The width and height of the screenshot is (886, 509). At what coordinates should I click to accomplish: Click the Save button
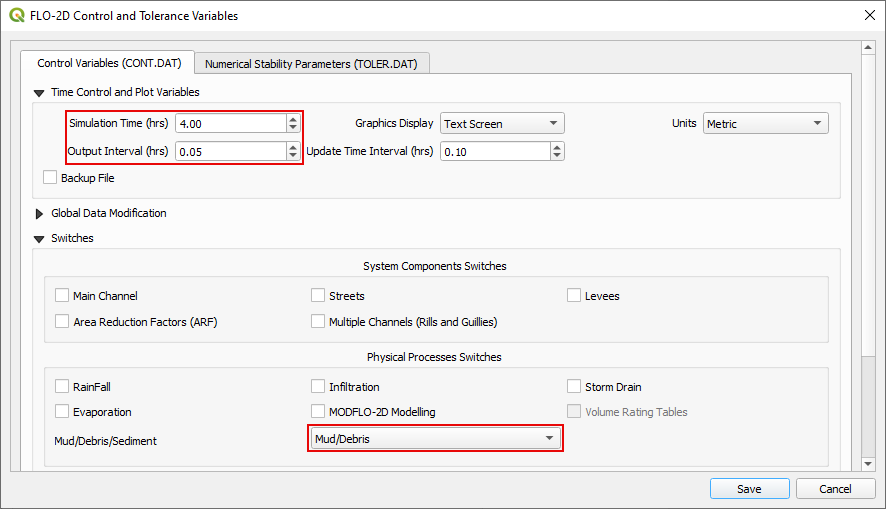pyautogui.click(x=749, y=489)
